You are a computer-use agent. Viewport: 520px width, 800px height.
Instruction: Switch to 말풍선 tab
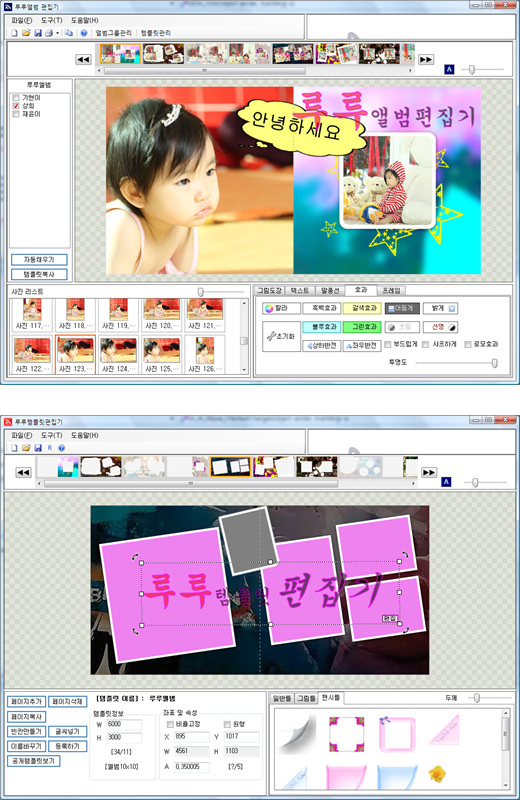(x=330, y=291)
